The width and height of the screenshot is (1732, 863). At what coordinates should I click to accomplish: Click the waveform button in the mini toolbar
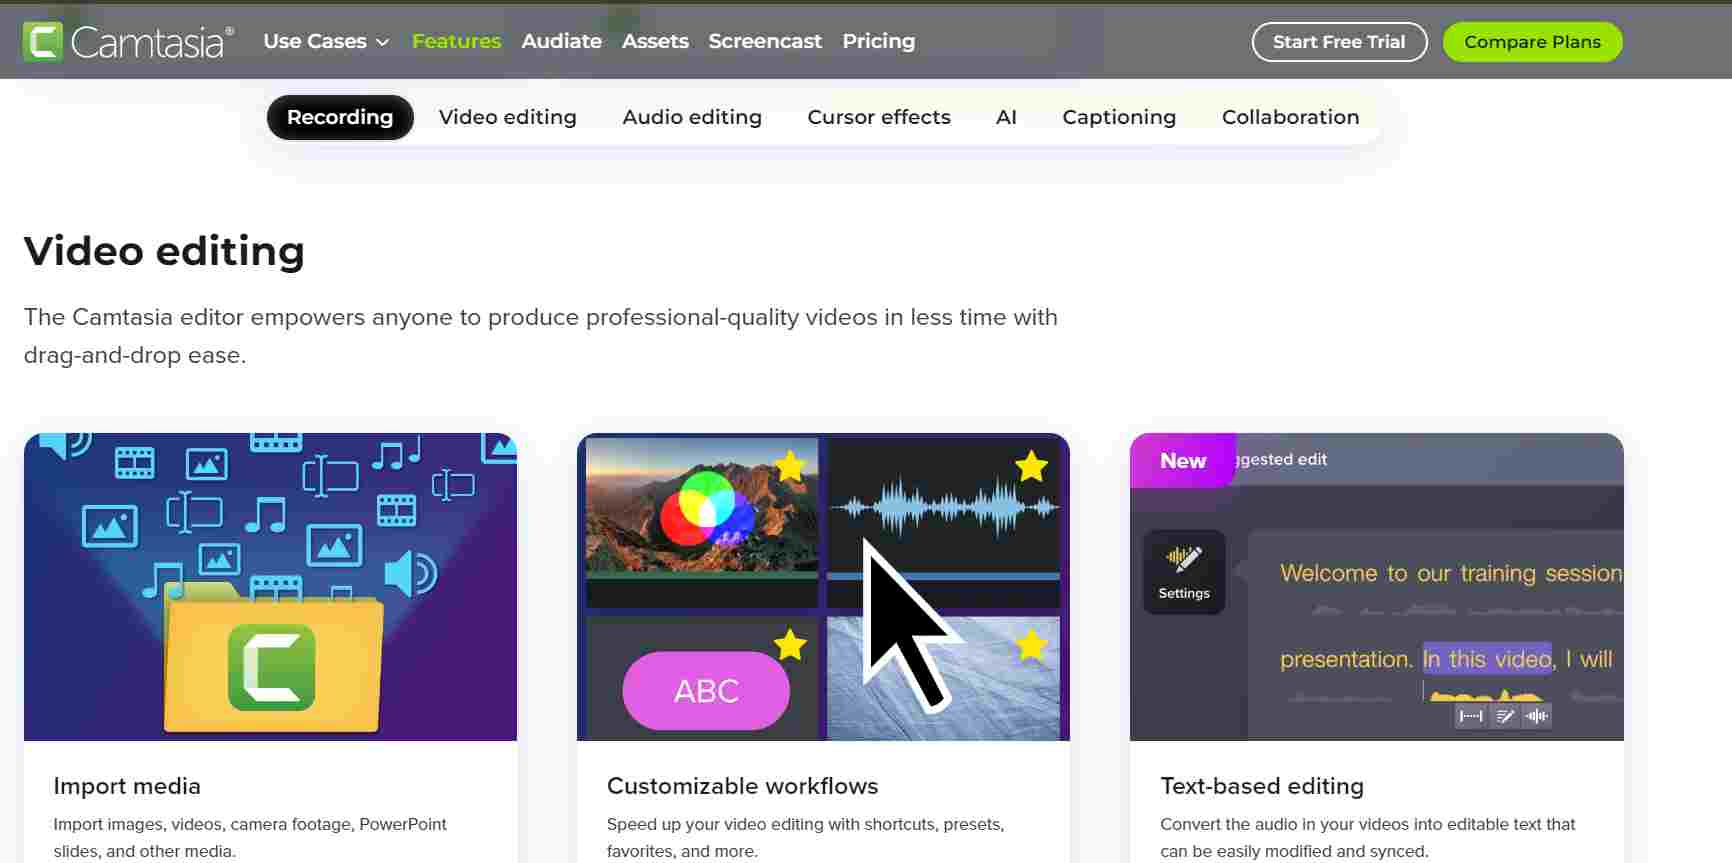click(x=1537, y=716)
